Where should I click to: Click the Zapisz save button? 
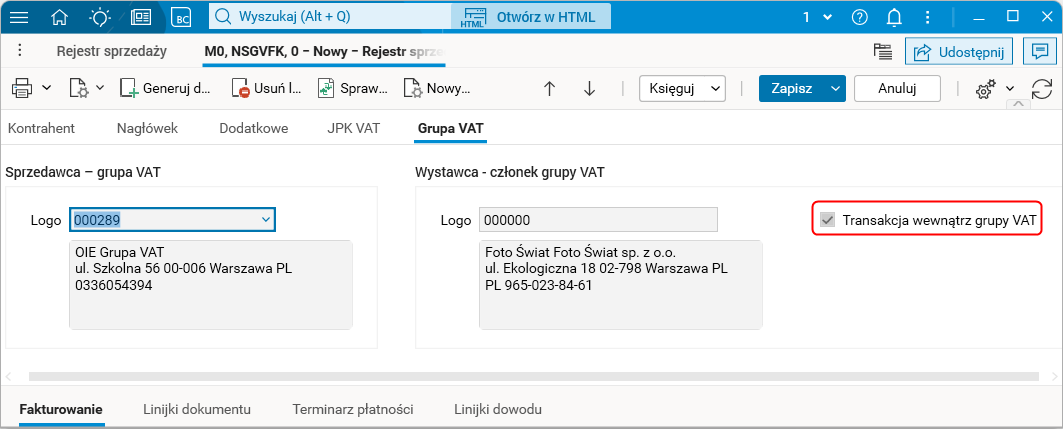tap(792, 88)
